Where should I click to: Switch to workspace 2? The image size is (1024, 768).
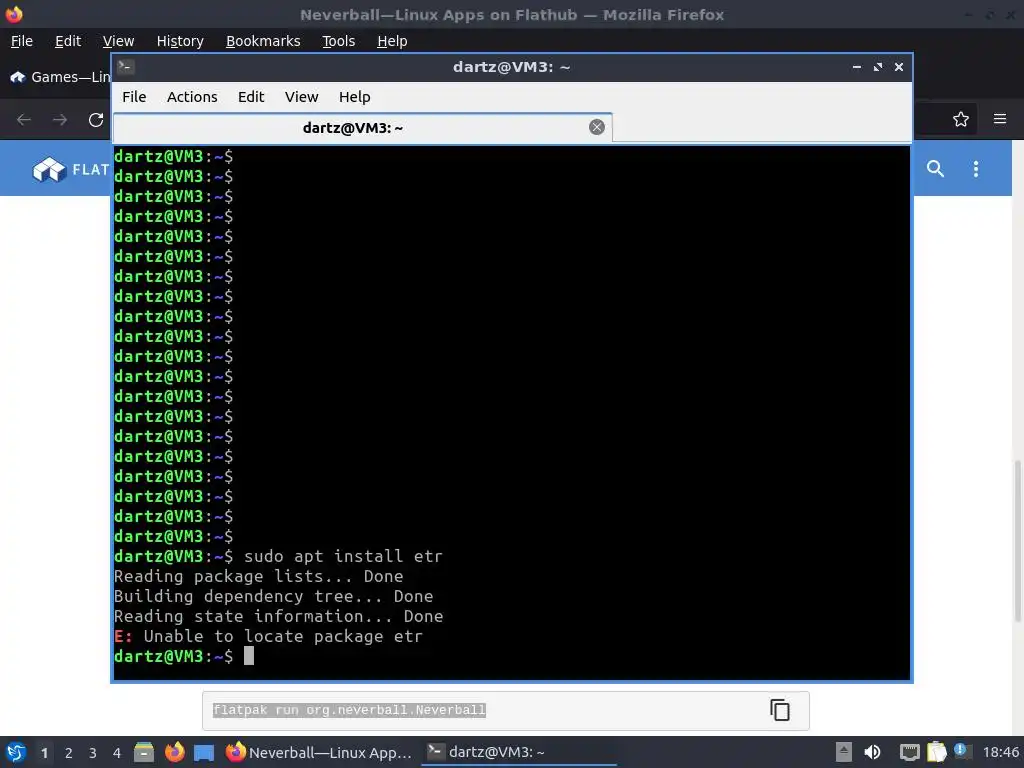pyautogui.click(x=69, y=753)
